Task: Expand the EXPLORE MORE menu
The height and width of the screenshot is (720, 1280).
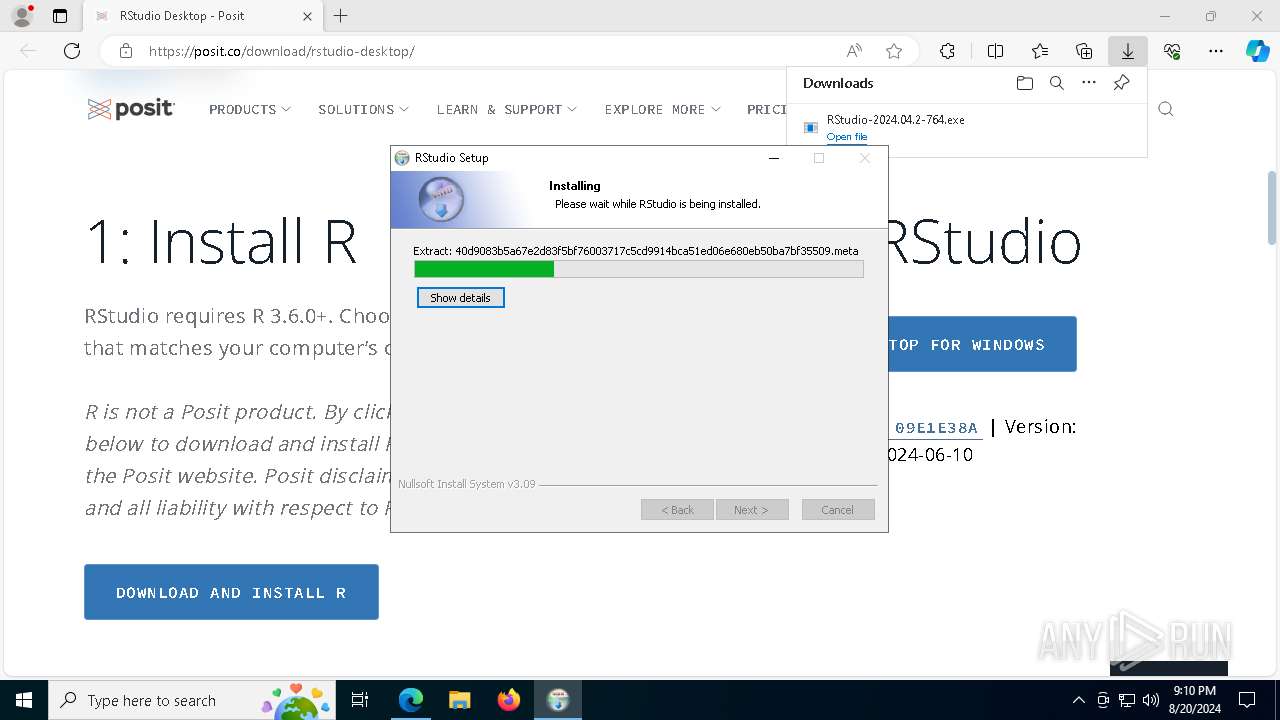Action: (x=663, y=109)
